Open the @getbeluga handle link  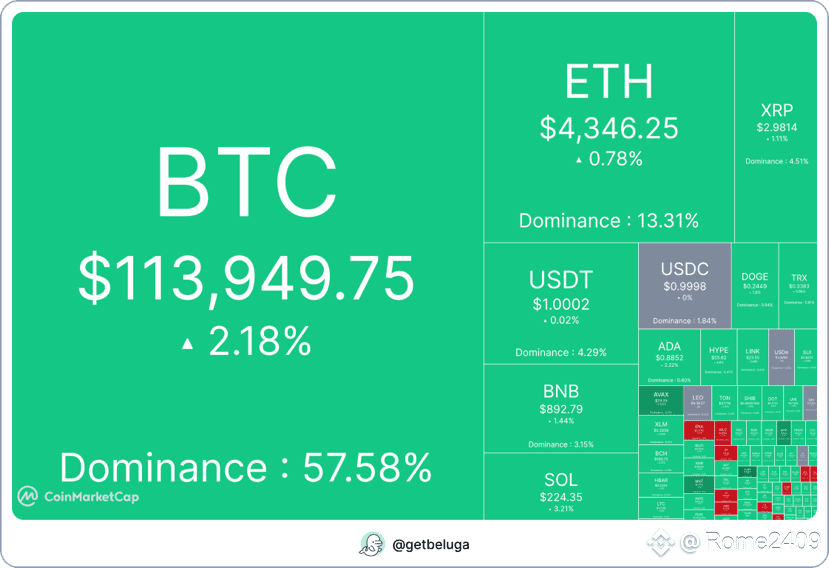pos(430,546)
